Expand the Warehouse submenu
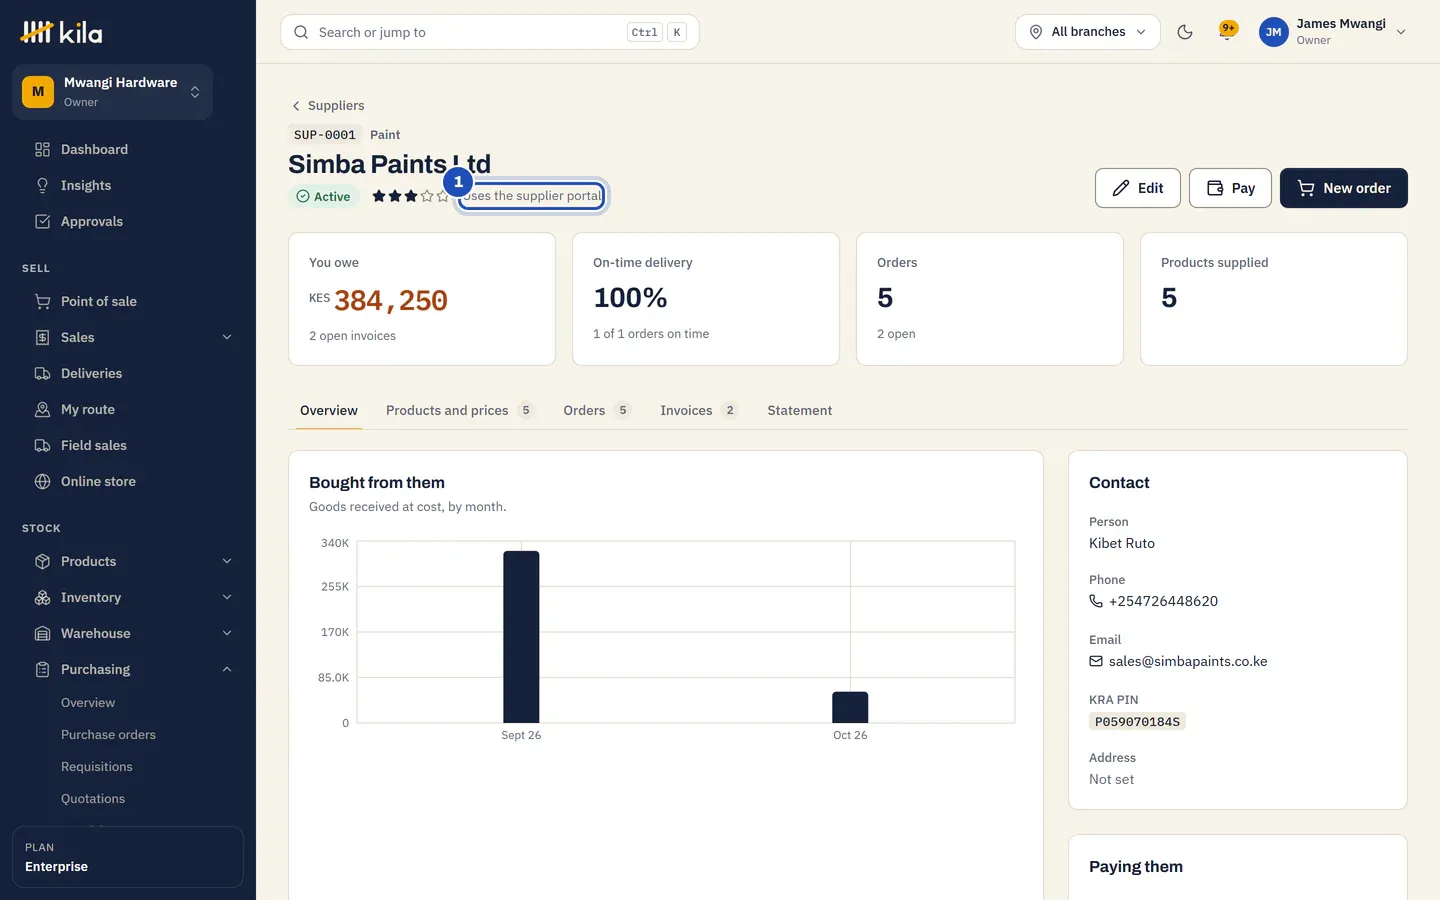Screen dimensions: 1440x900 (227, 633)
